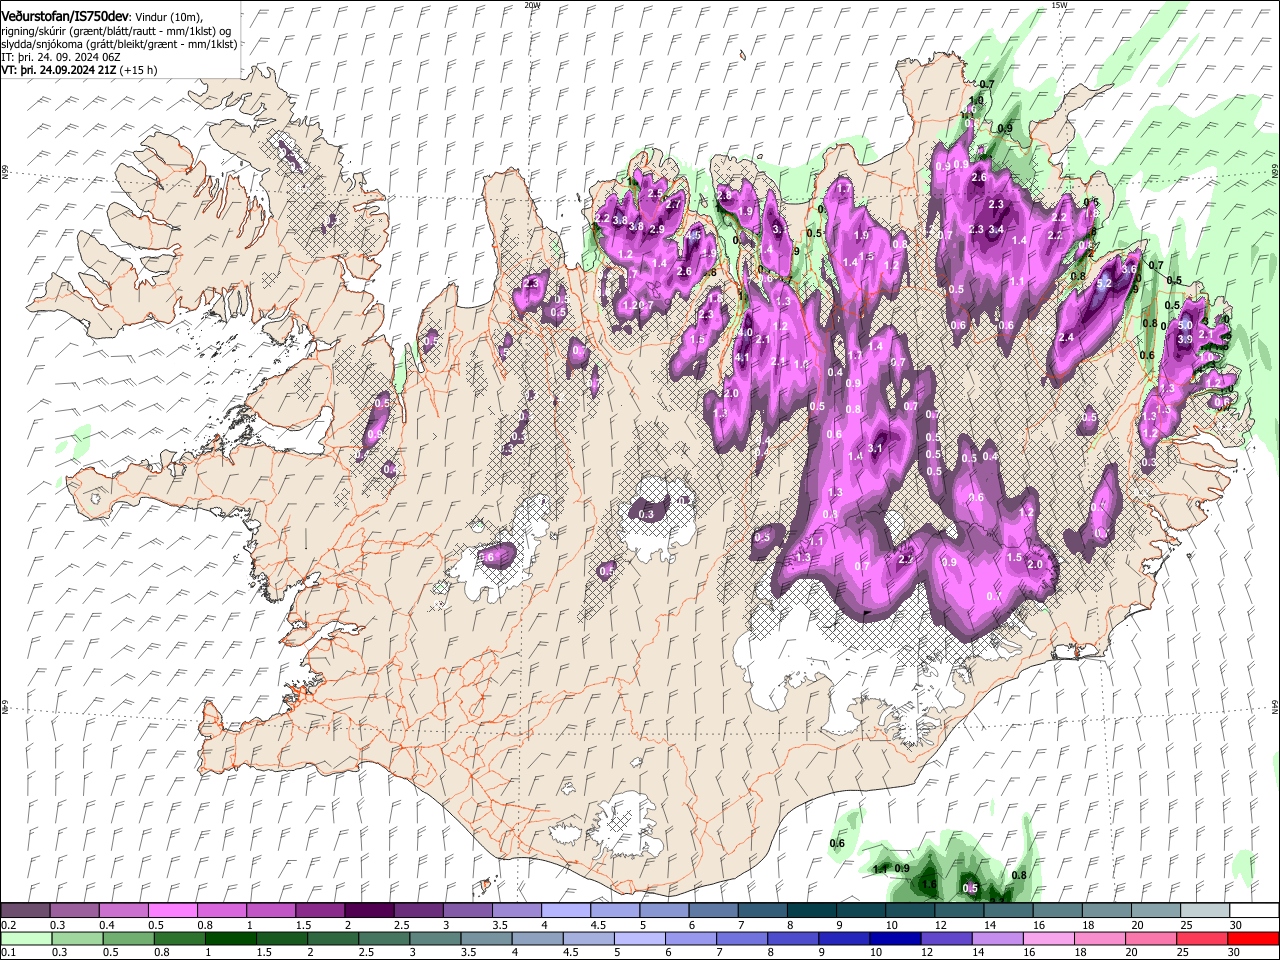This screenshot has height=960, width=1280.
Task: Click the rain legend swatch labeled 0.1
Action: [x=25, y=938]
